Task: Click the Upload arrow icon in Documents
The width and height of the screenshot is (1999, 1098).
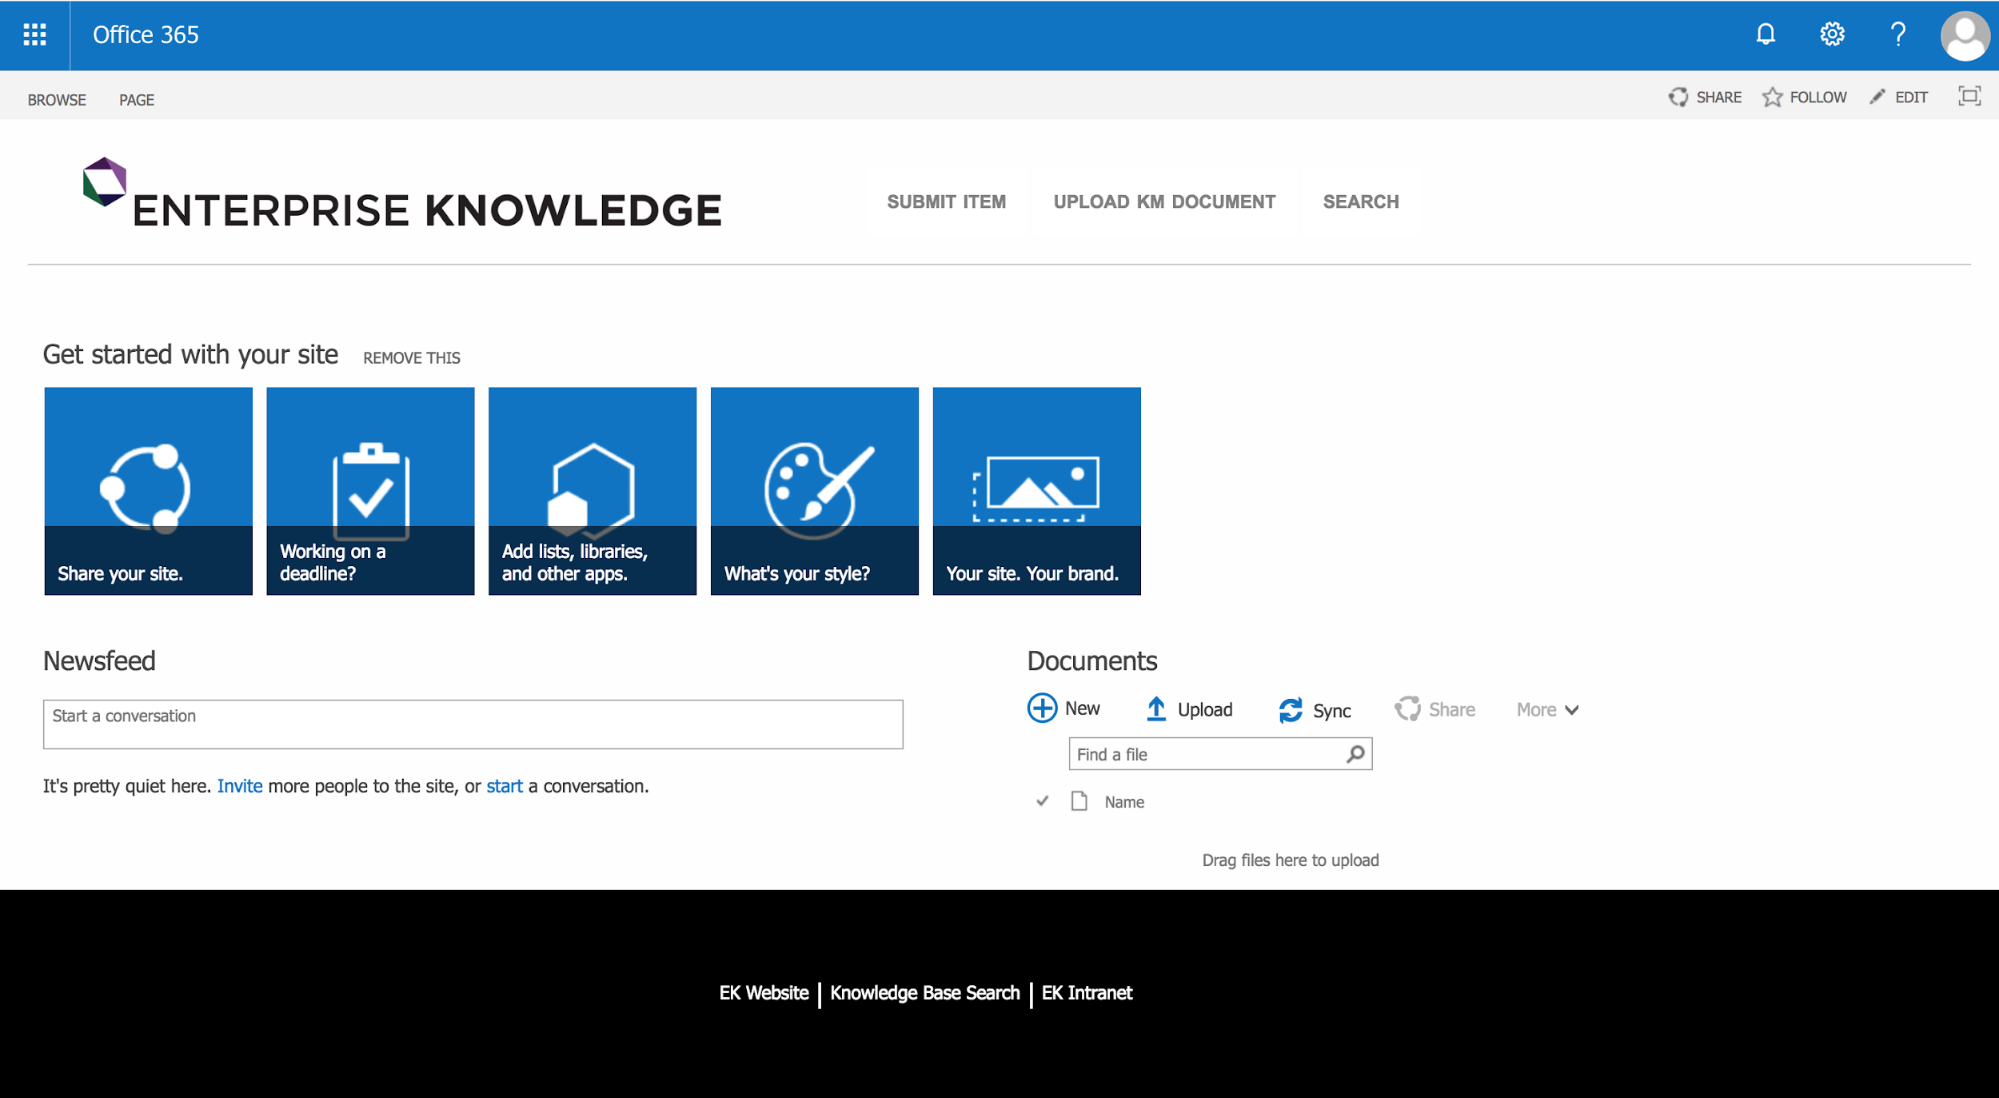Action: [1156, 709]
